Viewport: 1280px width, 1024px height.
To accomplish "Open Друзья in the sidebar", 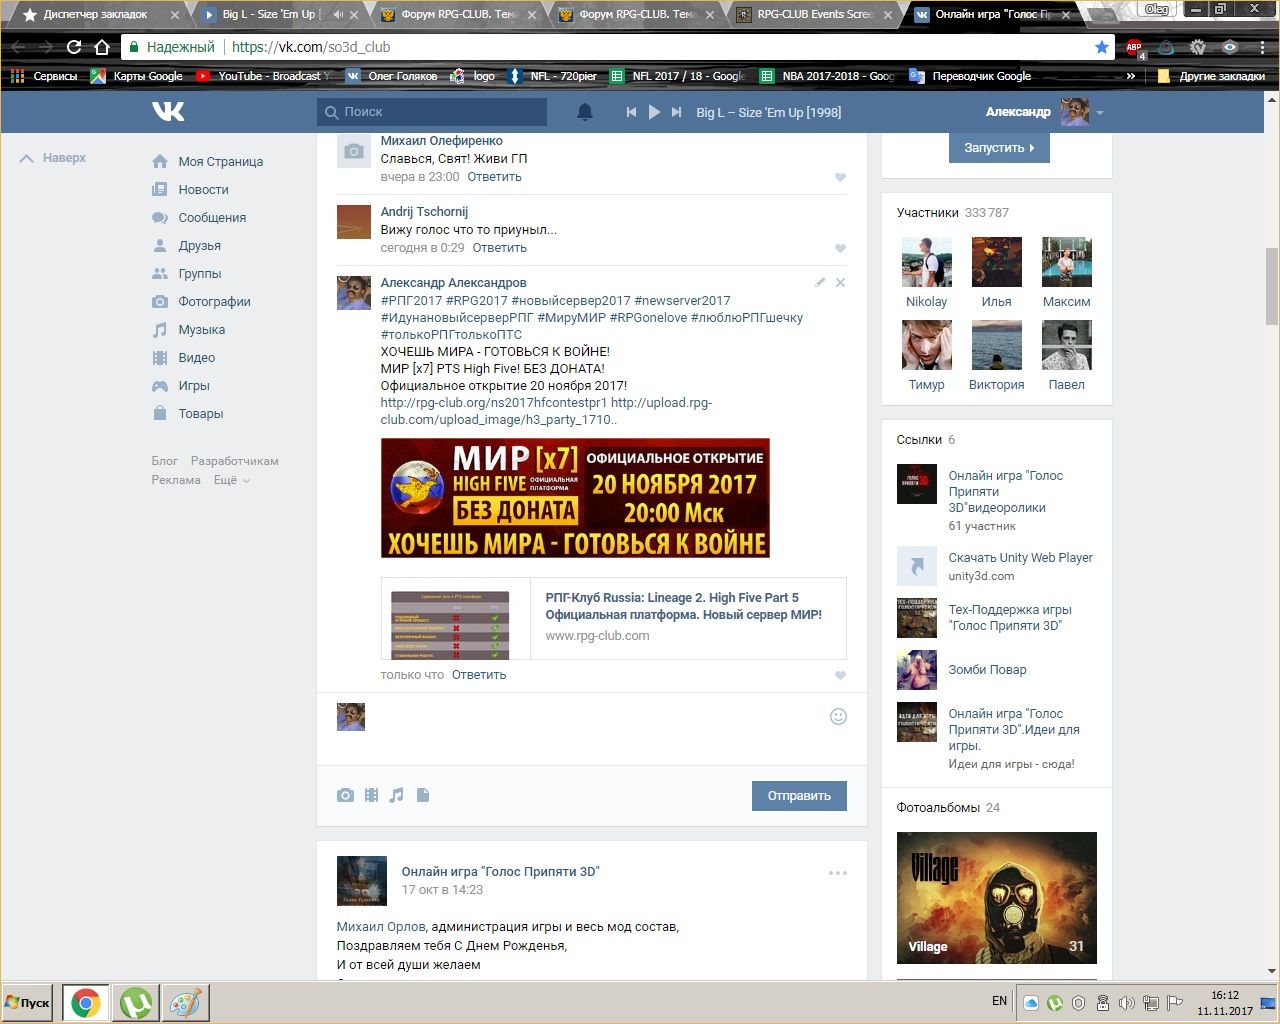I will point(186,245).
